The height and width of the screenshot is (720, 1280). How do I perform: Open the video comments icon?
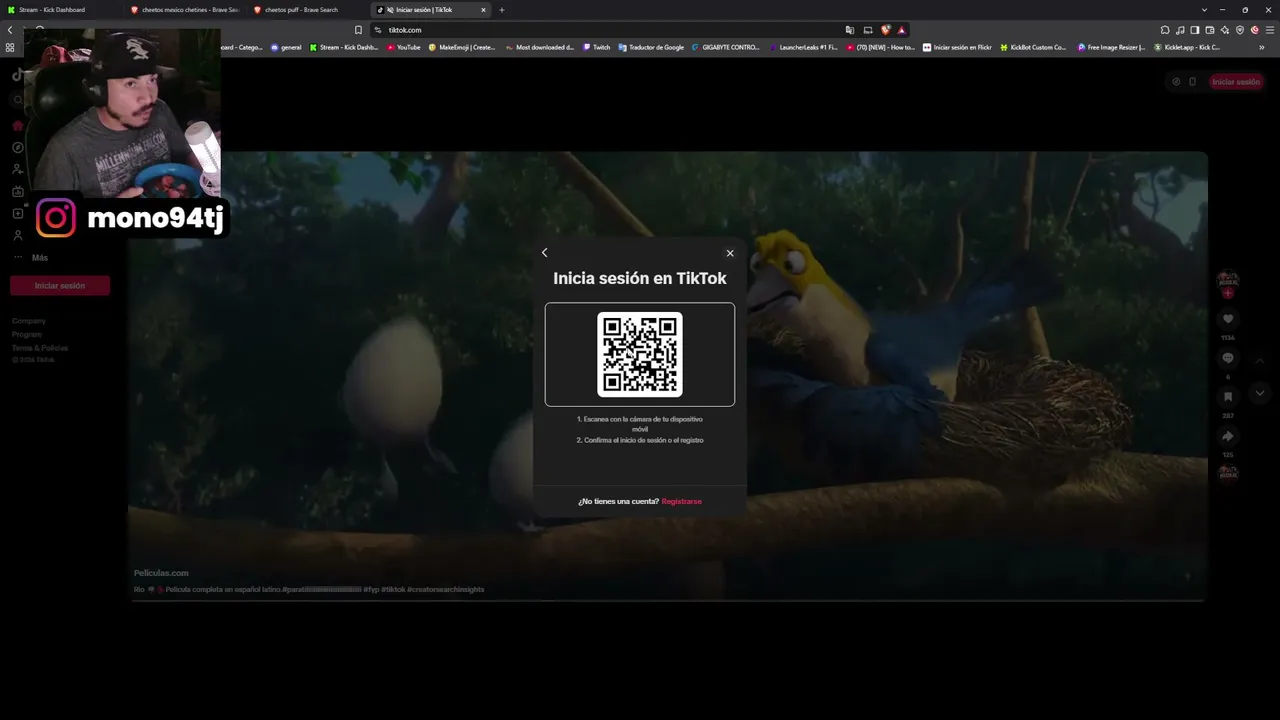1228,358
